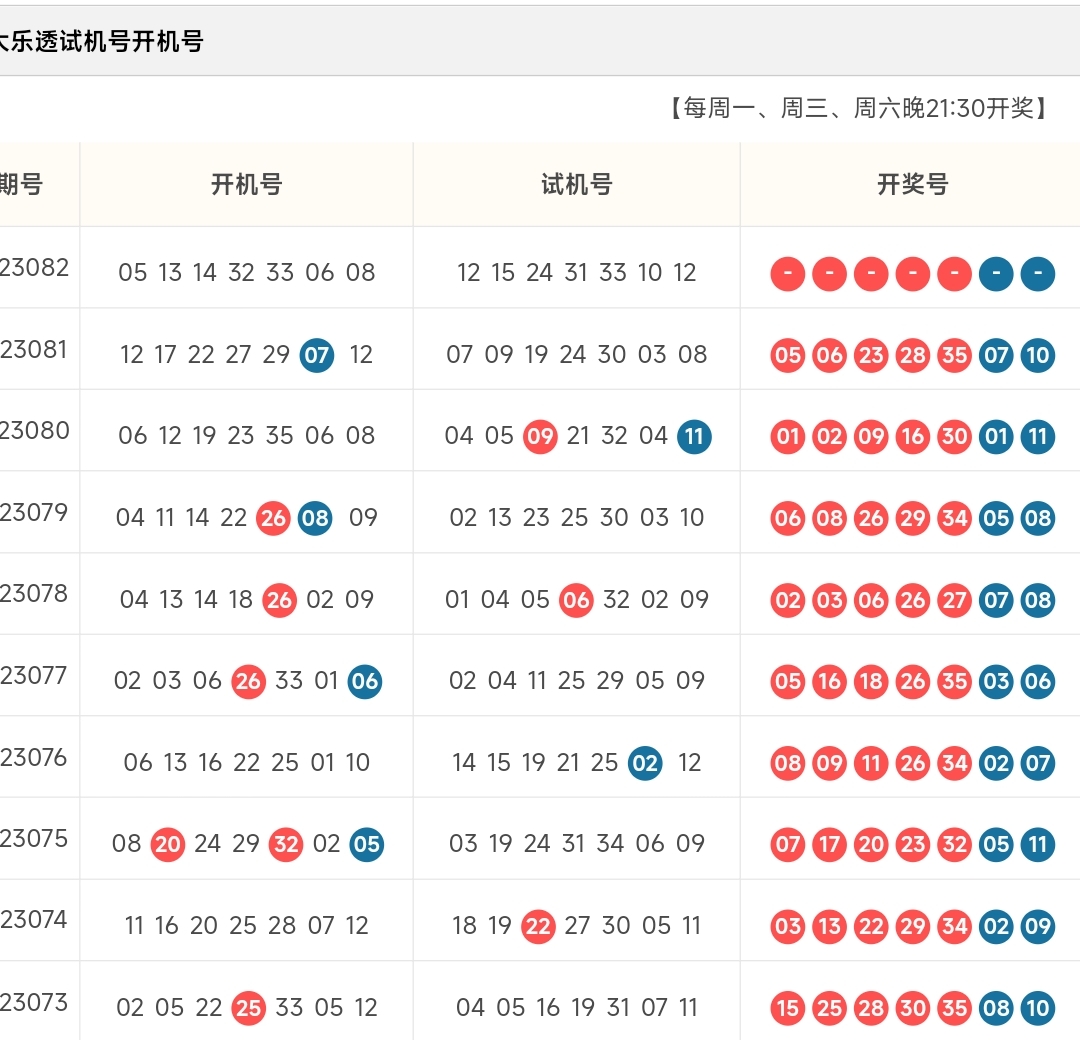The image size is (1080, 1040).
Task: Click red ball 17 in 23075's 开奖号 column
Action: (829, 844)
